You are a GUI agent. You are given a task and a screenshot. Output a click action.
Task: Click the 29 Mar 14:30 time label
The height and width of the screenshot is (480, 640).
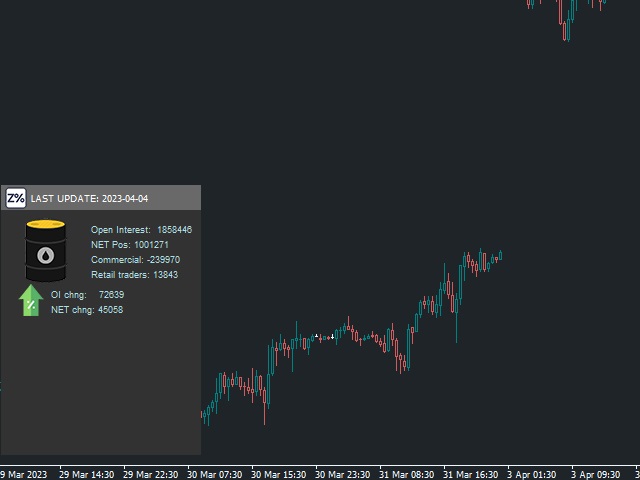tap(87, 475)
